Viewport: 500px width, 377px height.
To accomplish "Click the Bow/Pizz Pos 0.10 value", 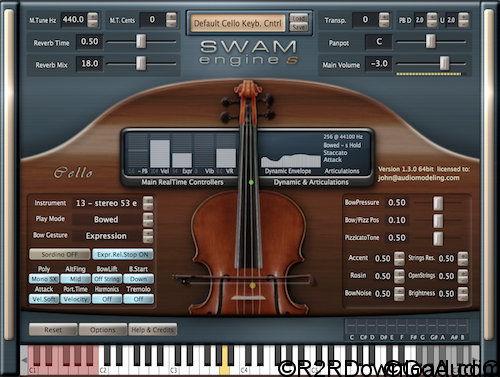I will (397, 220).
